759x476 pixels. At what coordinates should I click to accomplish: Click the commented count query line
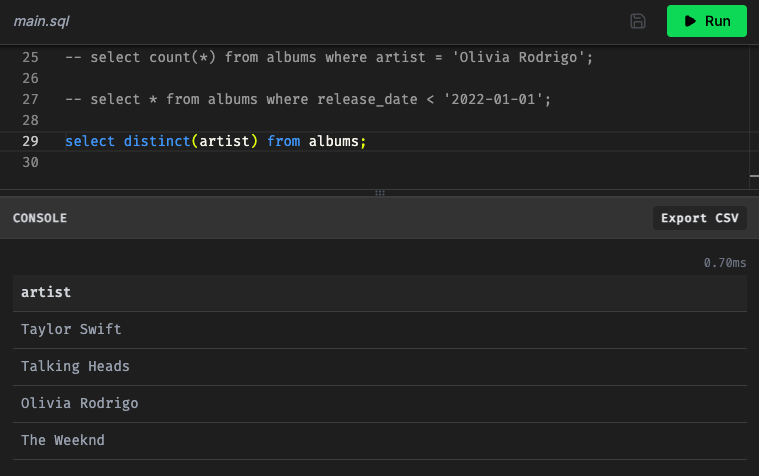coord(329,57)
